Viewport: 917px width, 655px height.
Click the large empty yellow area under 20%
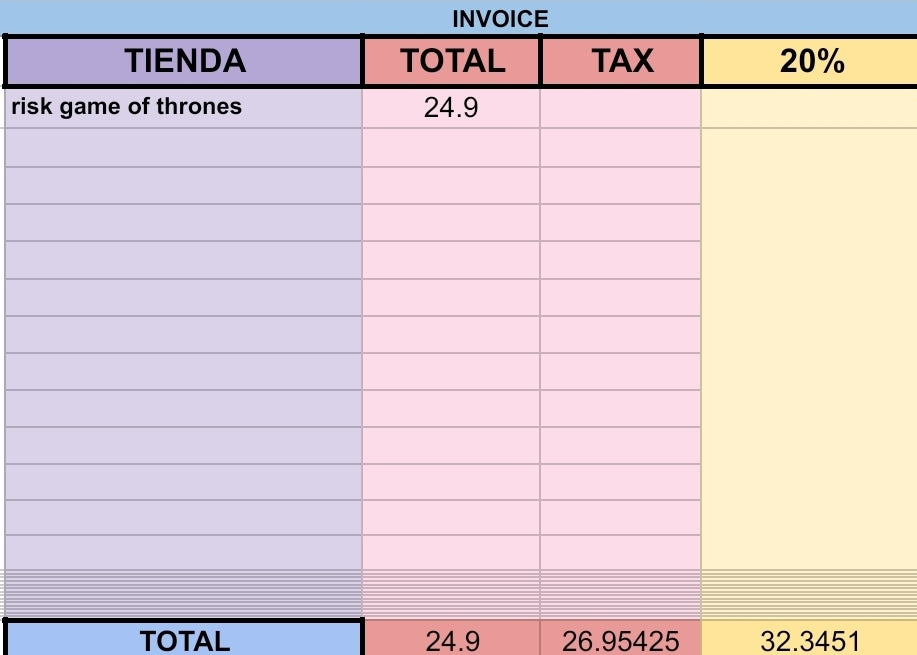tap(810, 350)
